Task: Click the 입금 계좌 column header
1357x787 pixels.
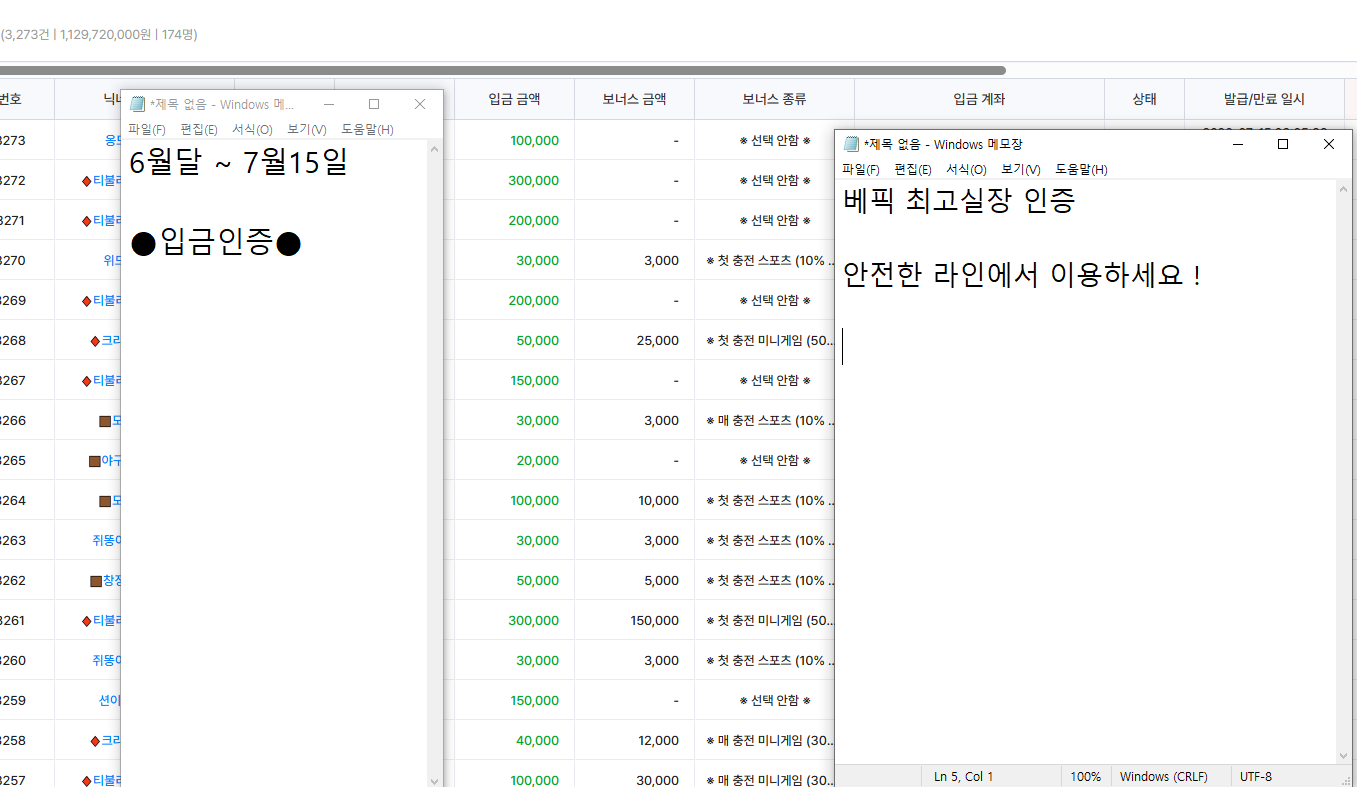Action: click(979, 100)
